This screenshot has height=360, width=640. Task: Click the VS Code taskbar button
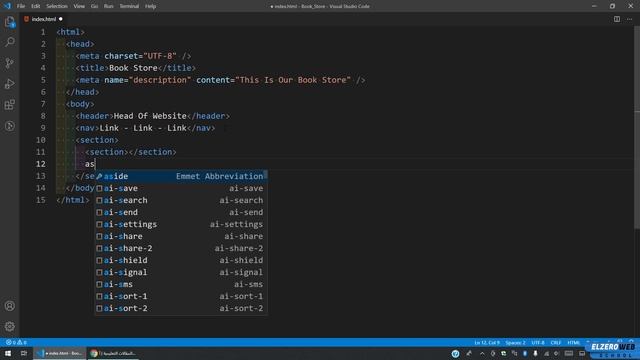click(x=60, y=353)
